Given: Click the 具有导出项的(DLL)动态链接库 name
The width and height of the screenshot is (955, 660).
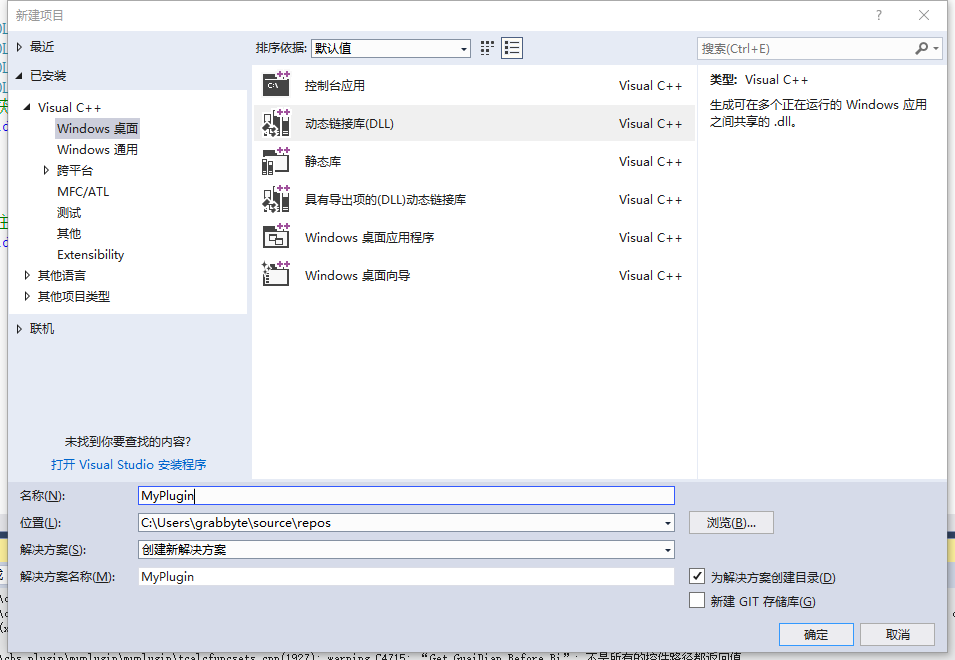Looking at the screenshot, I should click(x=385, y=200).
